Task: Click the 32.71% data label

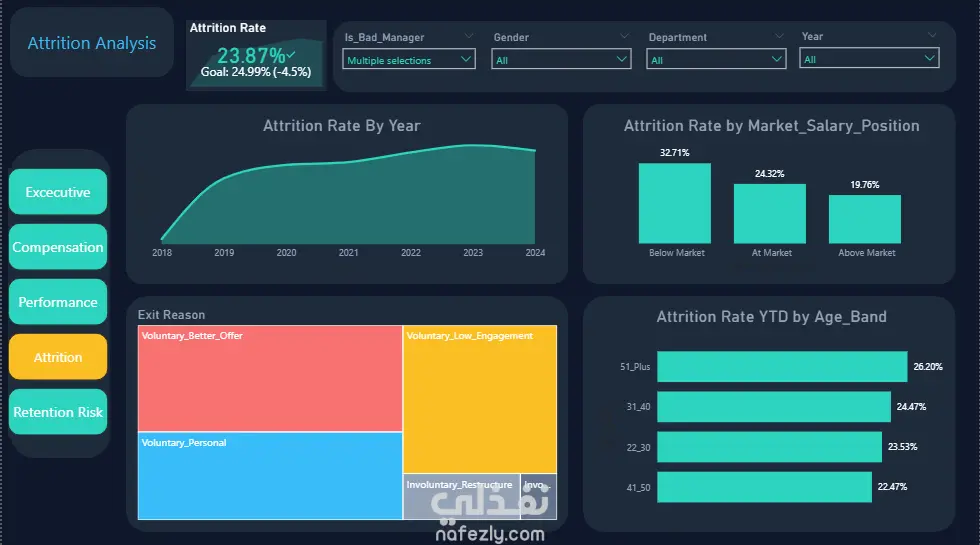Action: 675,152
